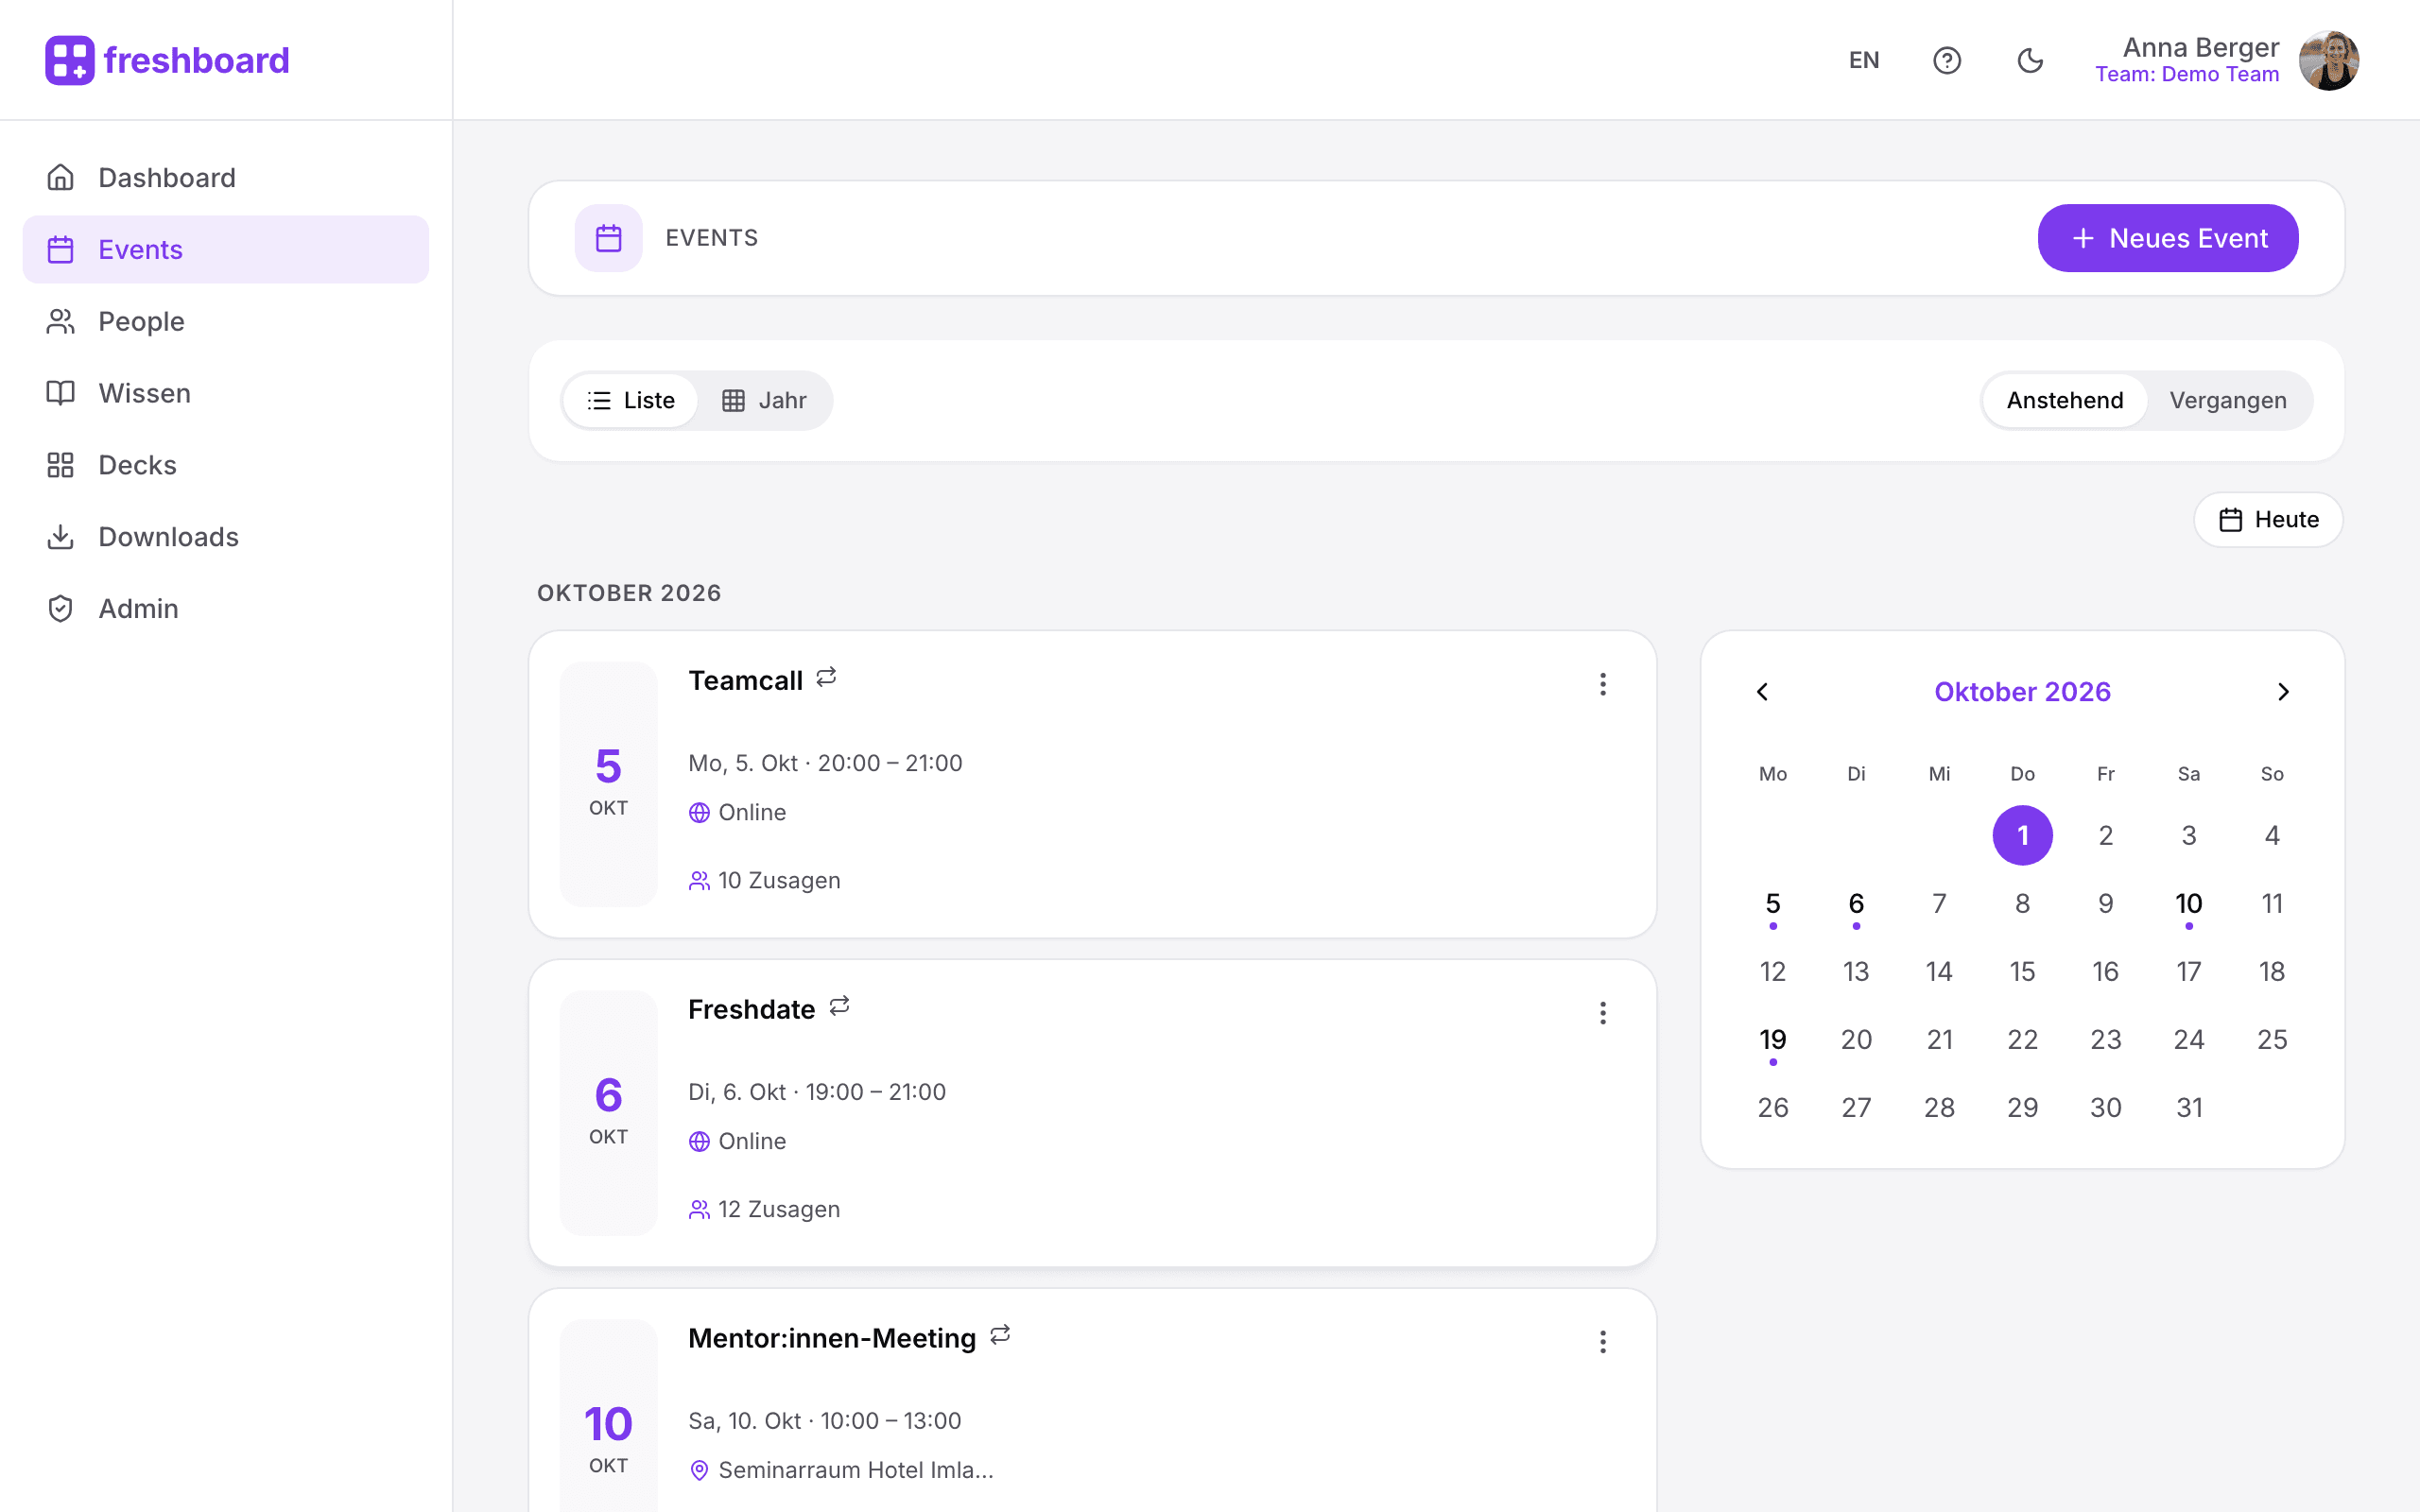2420x1512 pixels.
Task: Select October 19 in the mini calendar
Action: pyautogui.click(x=1773, y=1040)
